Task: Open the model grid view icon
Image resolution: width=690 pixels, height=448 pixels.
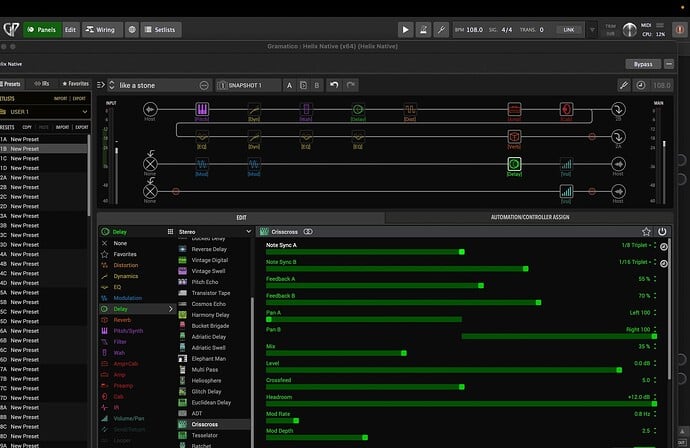Action: pyautogui.click(x=170, y=231)
